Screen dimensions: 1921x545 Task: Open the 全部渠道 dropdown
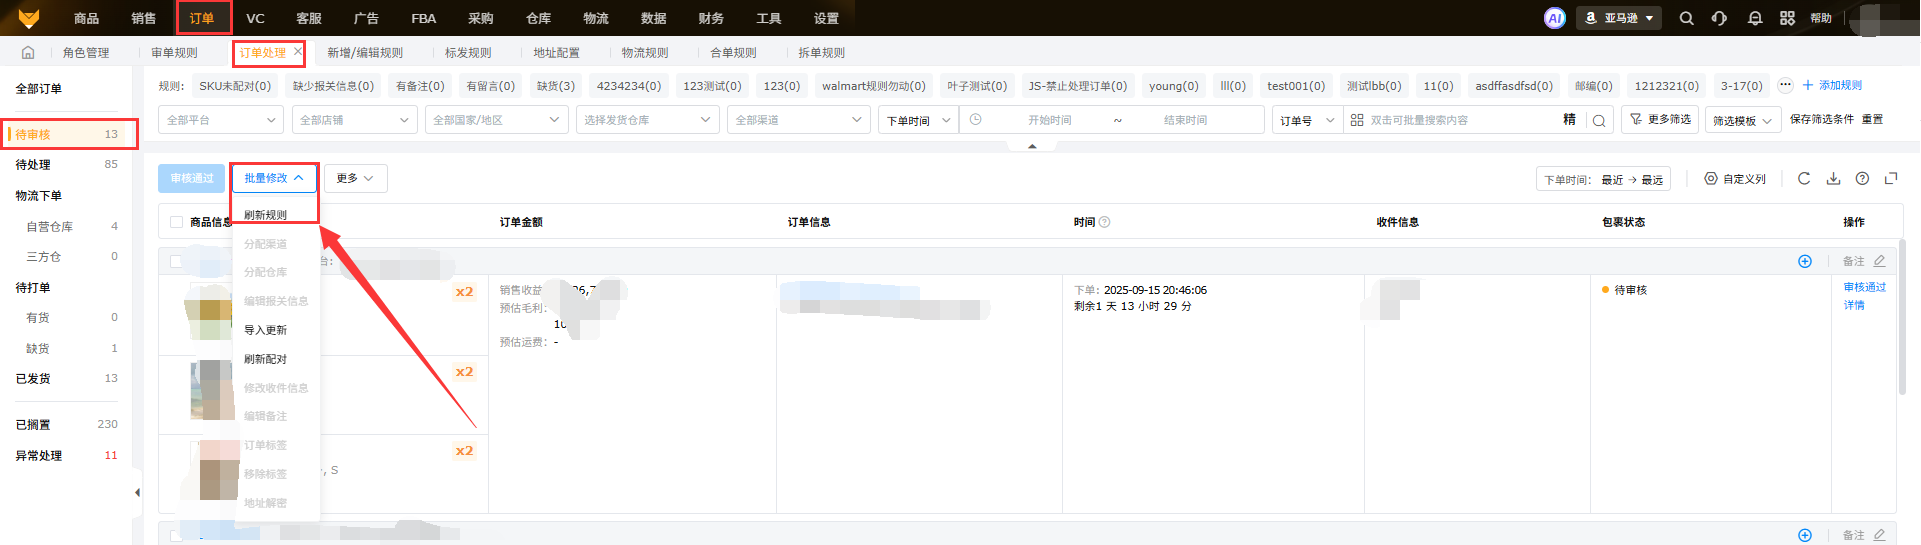[x=799, y=120]
